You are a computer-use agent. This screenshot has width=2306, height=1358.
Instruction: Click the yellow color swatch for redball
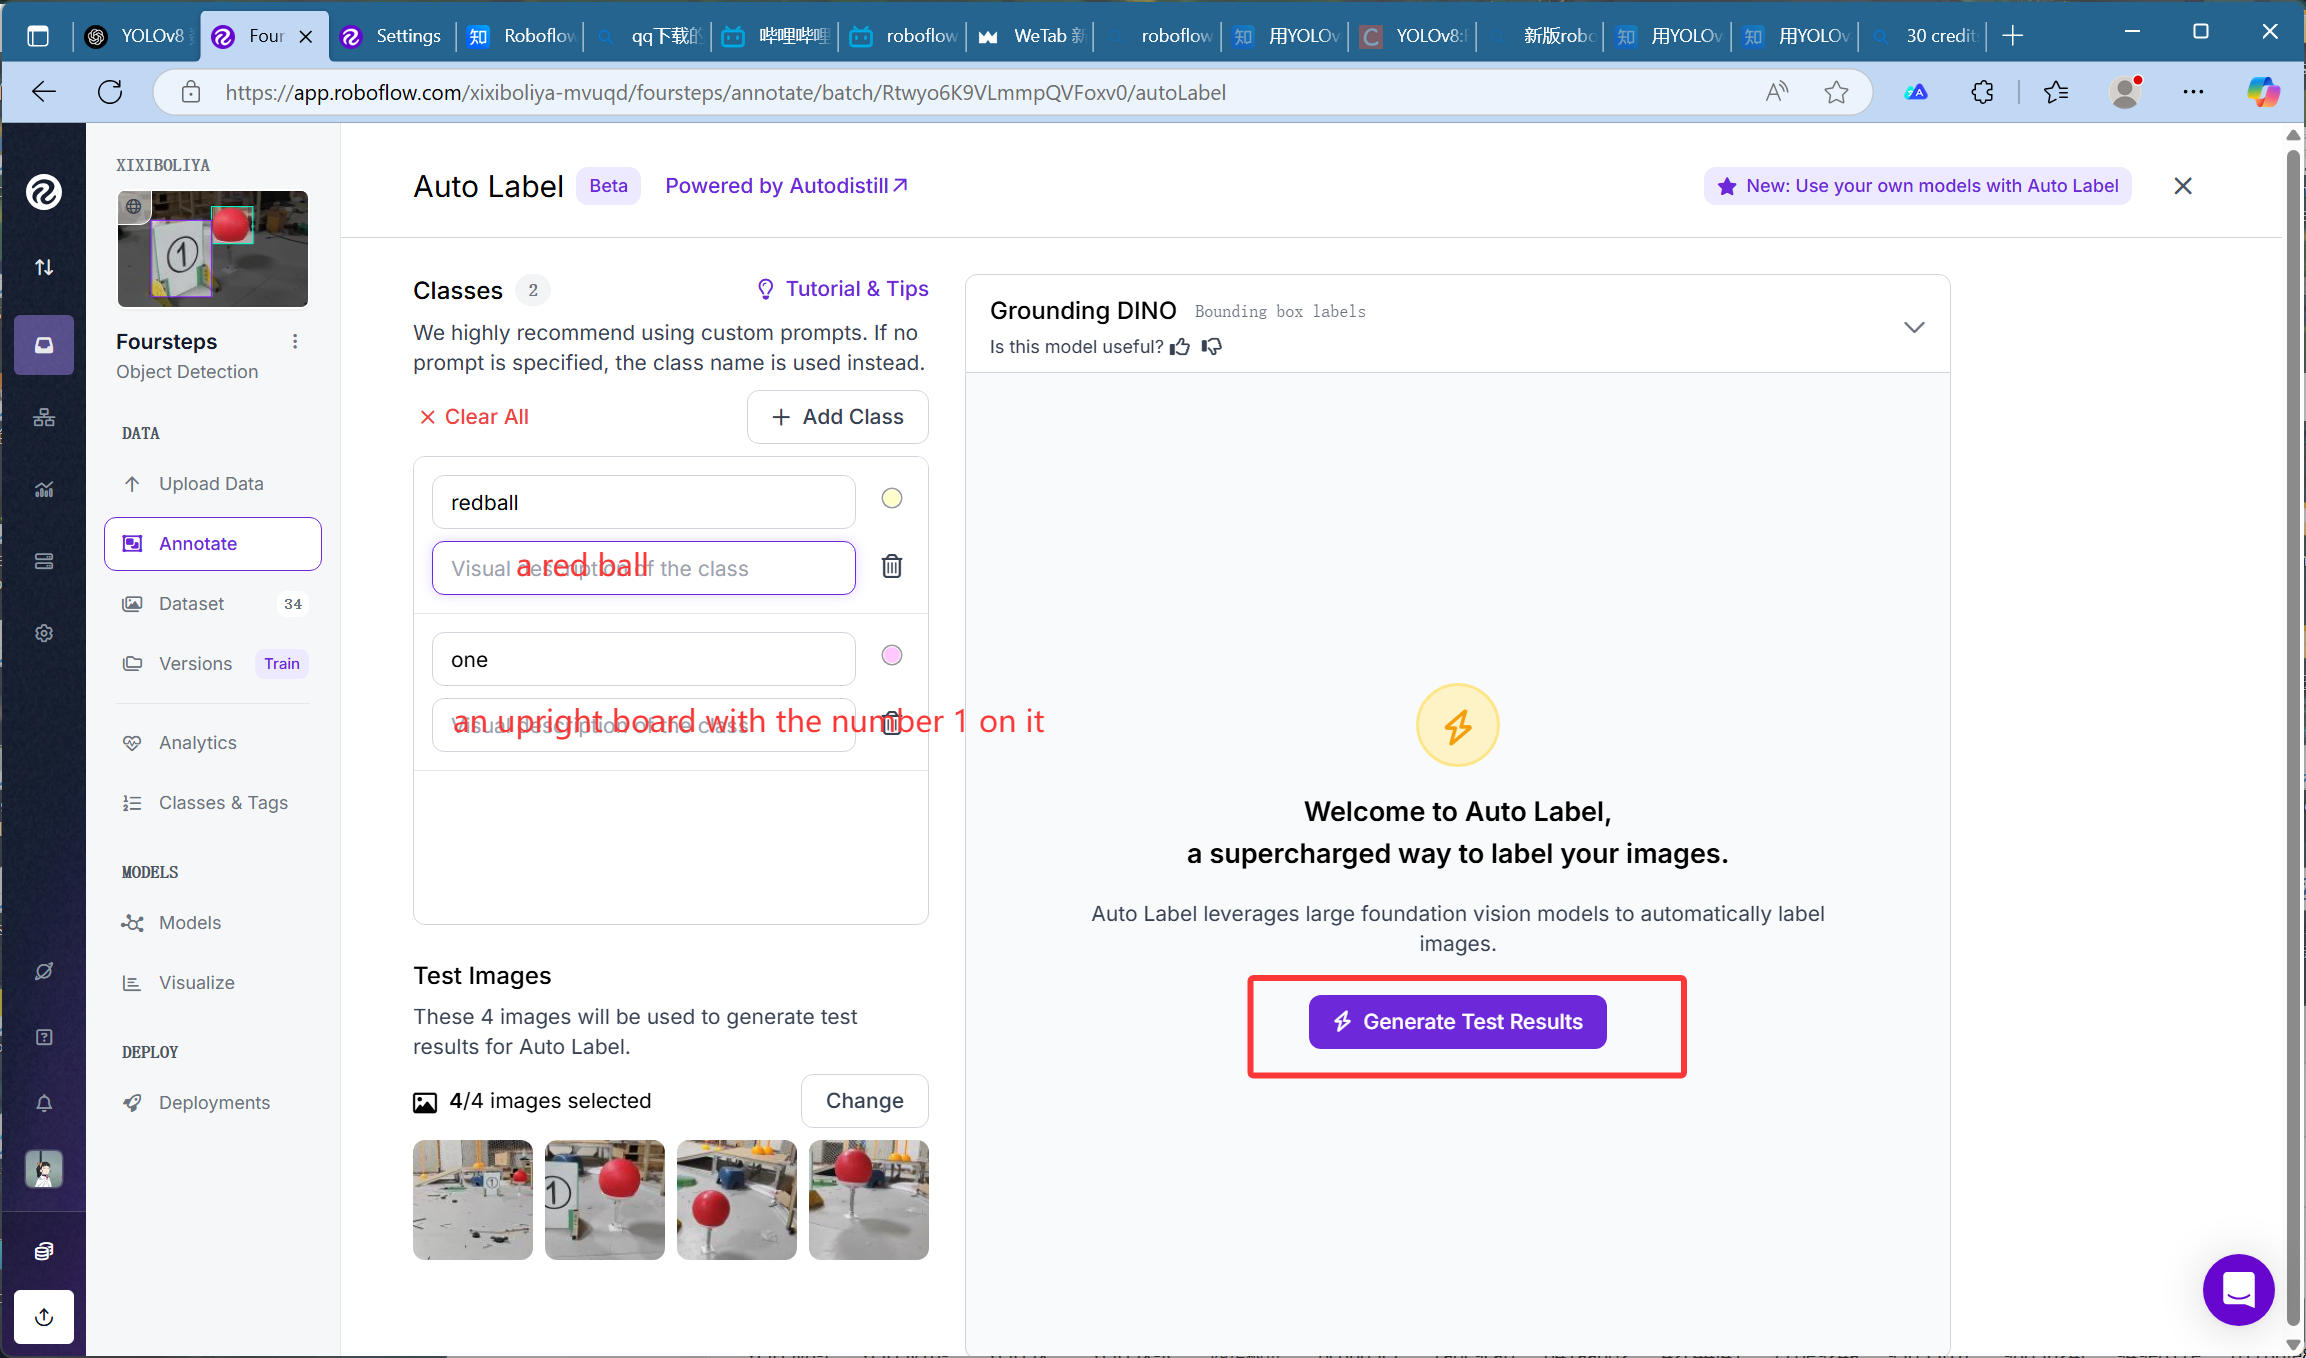pyautogui.click(x=892, y=498)
